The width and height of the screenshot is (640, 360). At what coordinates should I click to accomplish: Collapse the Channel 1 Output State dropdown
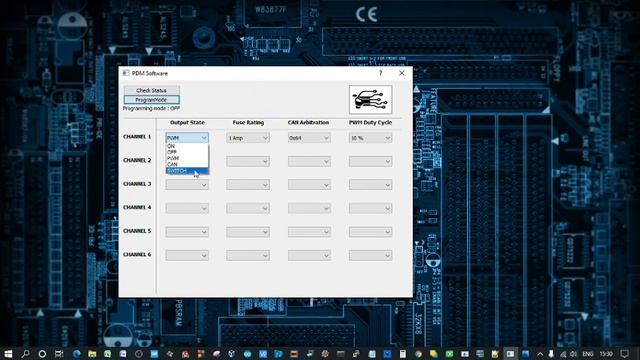(x=187, y=138)
